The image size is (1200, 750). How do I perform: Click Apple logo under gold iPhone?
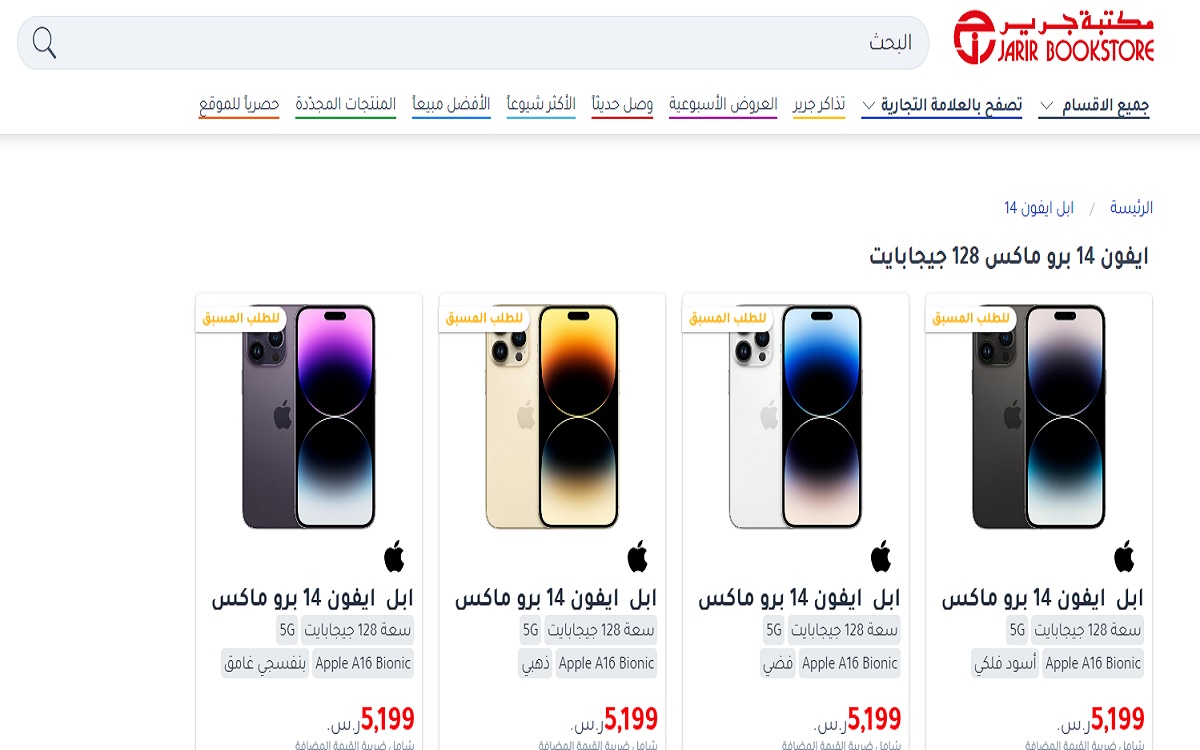638,557
